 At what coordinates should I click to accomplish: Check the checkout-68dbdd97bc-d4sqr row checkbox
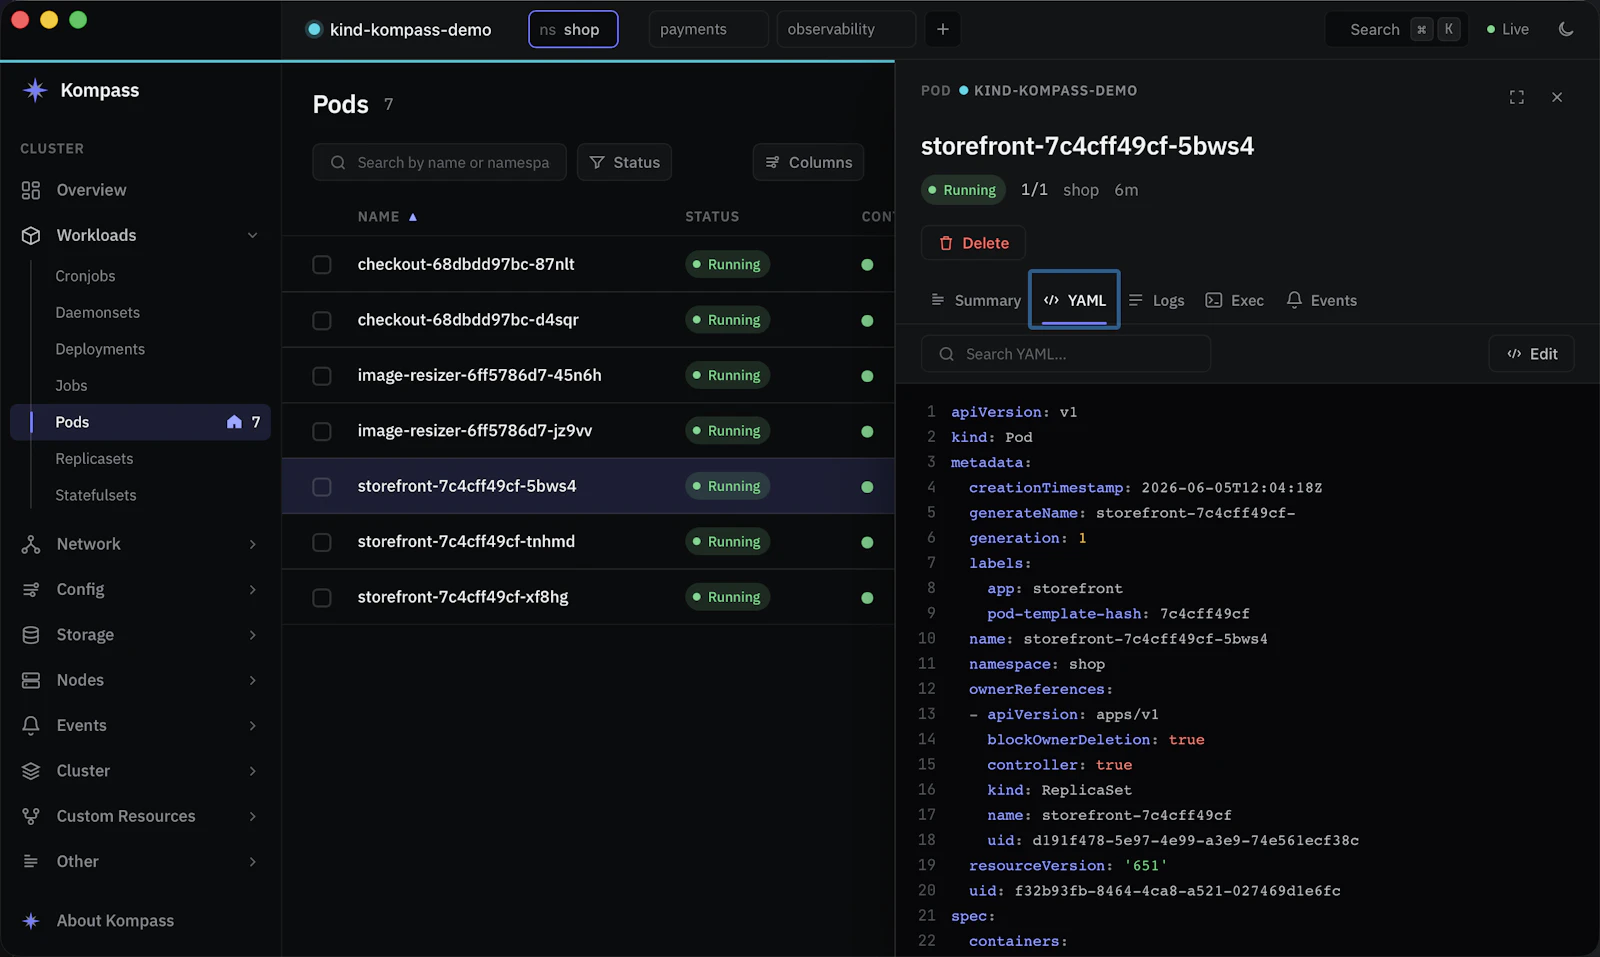[x=322, y=320]
